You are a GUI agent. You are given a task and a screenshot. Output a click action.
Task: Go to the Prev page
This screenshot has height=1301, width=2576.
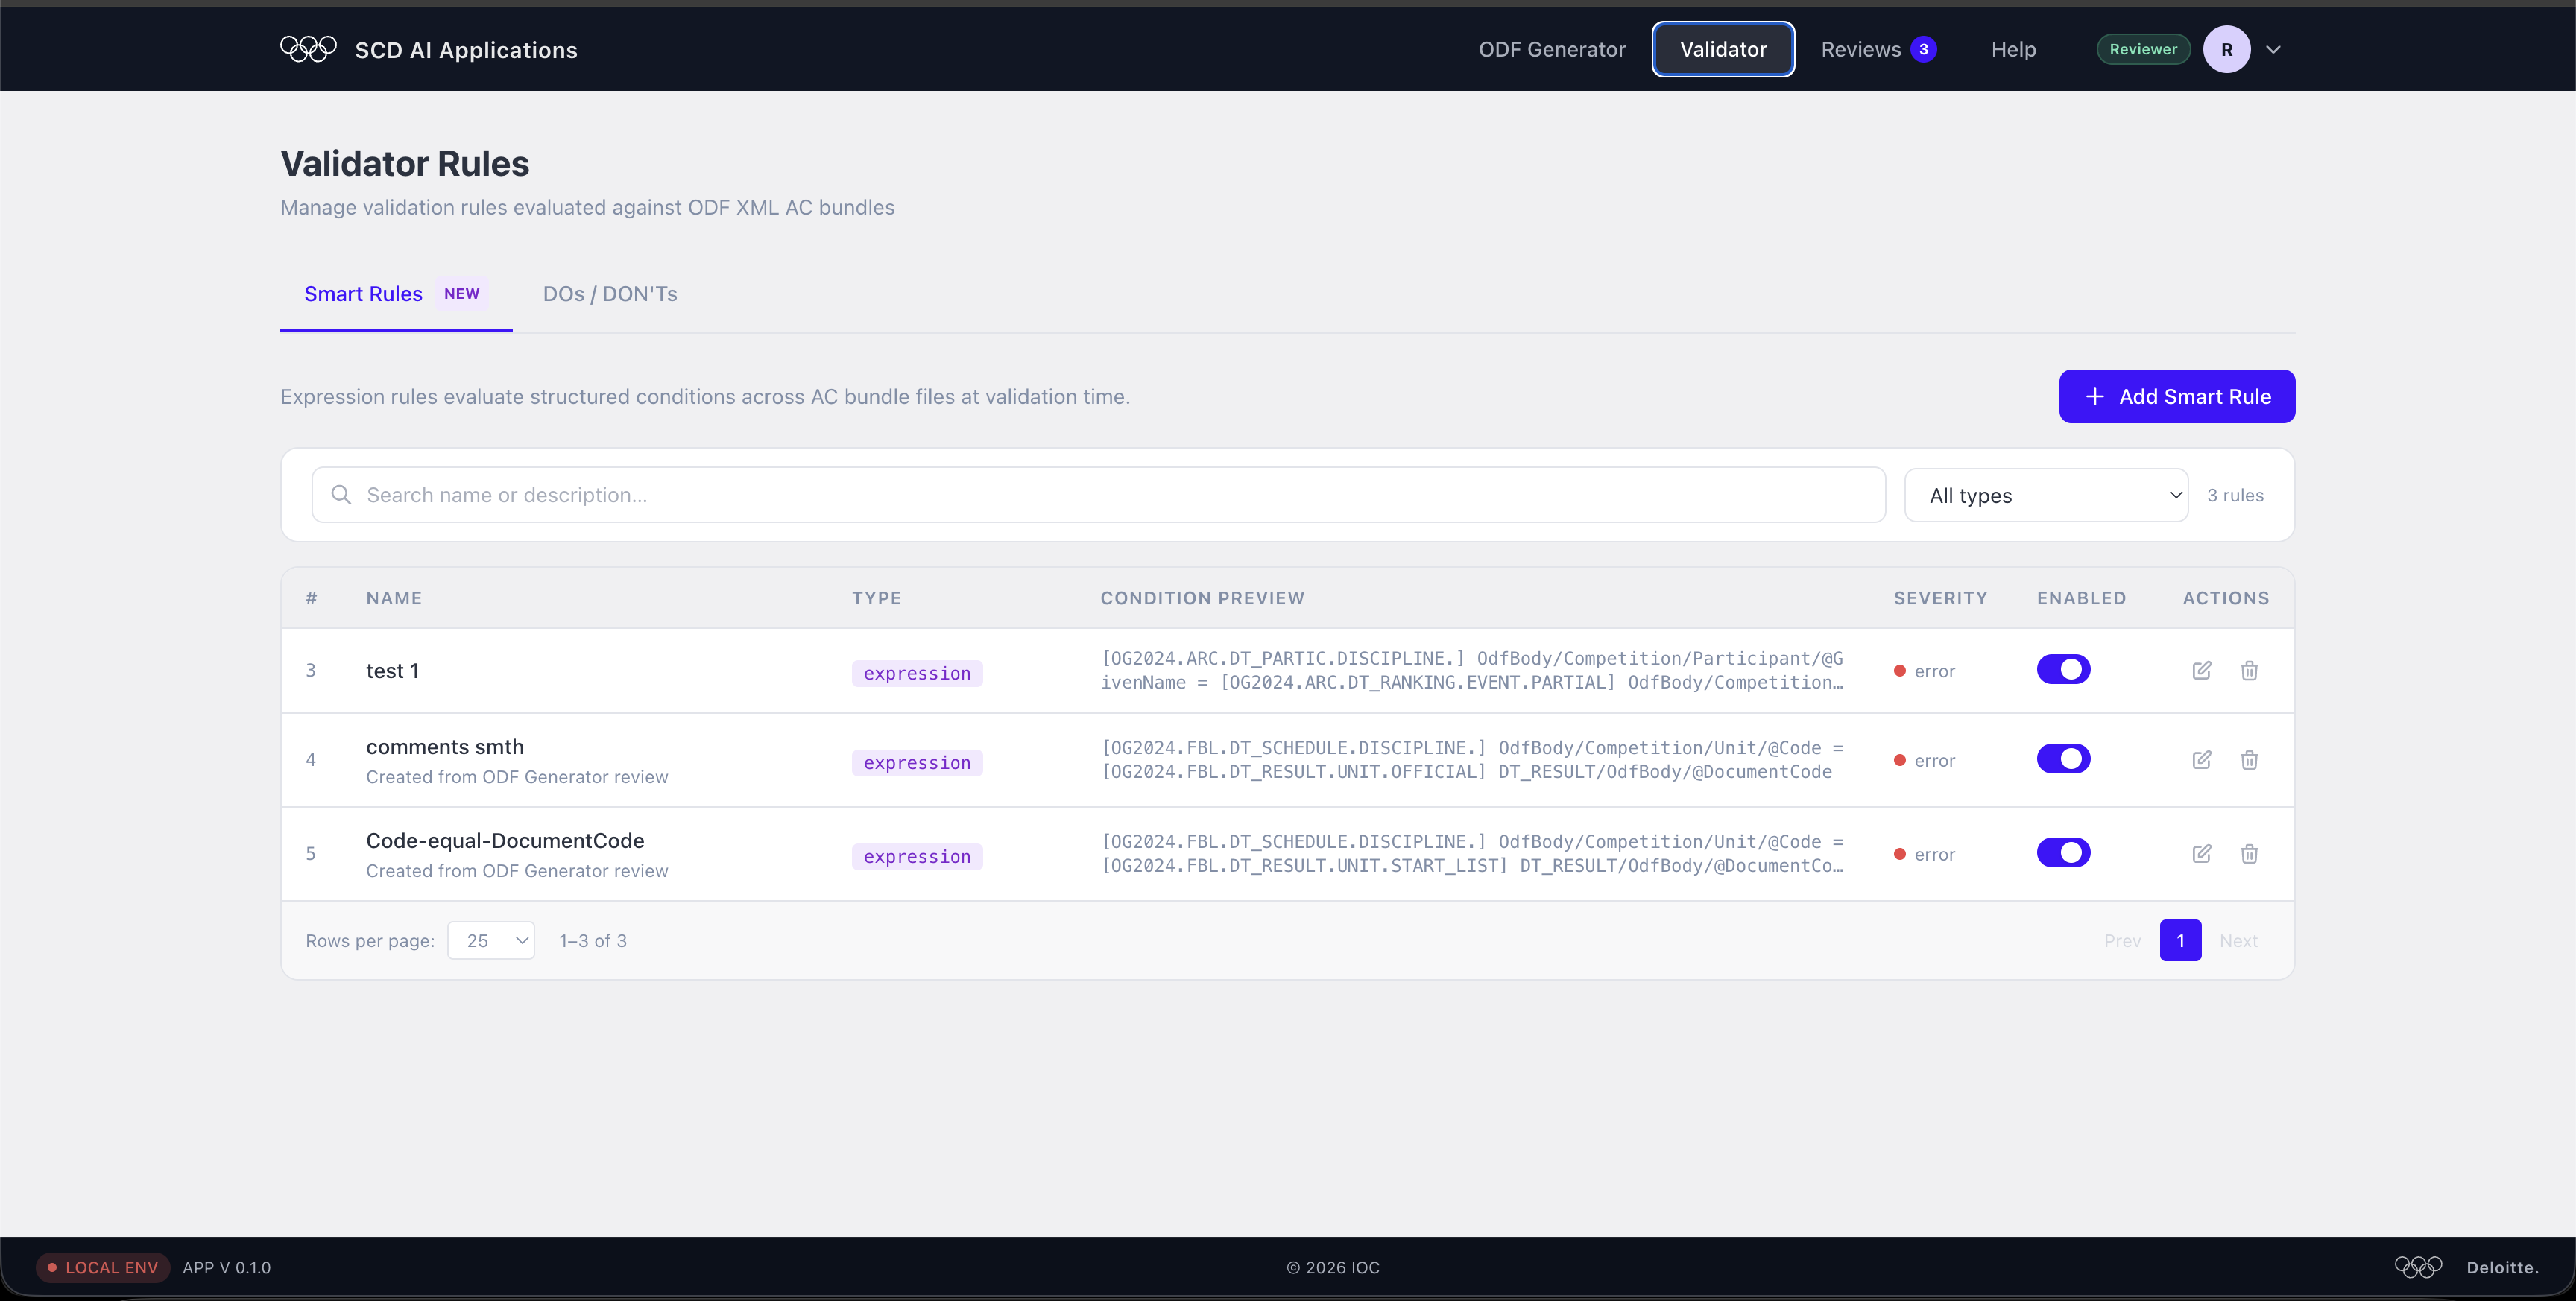coord(2122,940)
